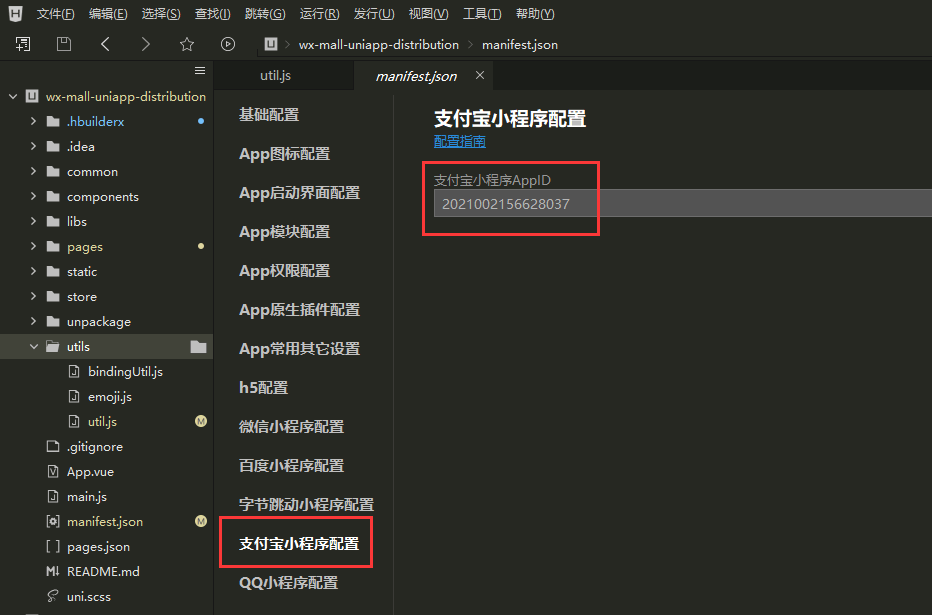The width and height of the screenshot is (932, 615).
Task: Open uni.scss file
Action: click(89, 596)
